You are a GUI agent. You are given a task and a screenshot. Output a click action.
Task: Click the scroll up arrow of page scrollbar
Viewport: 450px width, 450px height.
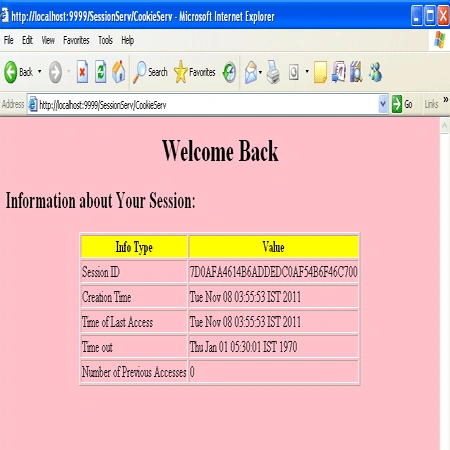[x=445, y=126]
